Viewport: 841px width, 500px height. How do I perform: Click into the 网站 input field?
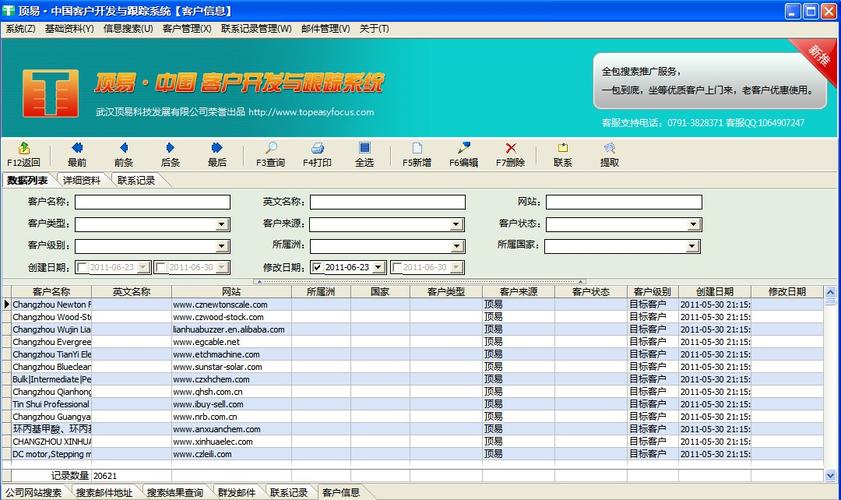coord(624,202)
